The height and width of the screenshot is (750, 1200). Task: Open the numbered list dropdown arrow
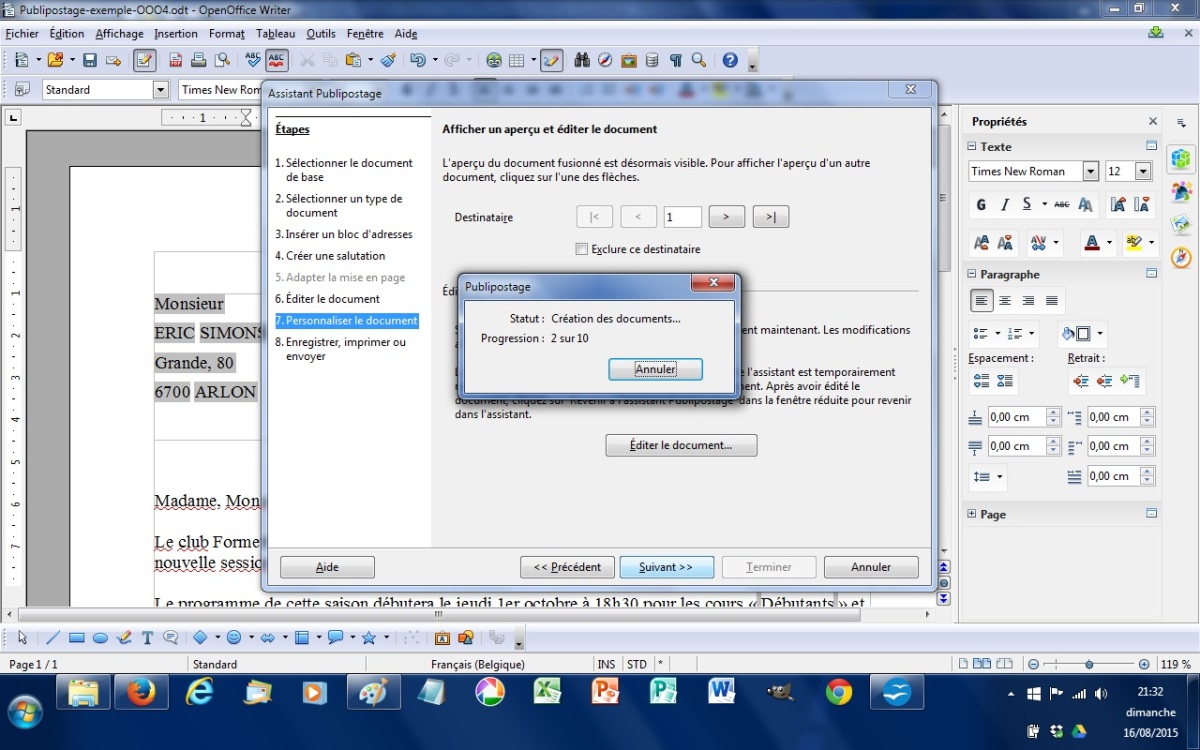click(x=1032, y=334)
